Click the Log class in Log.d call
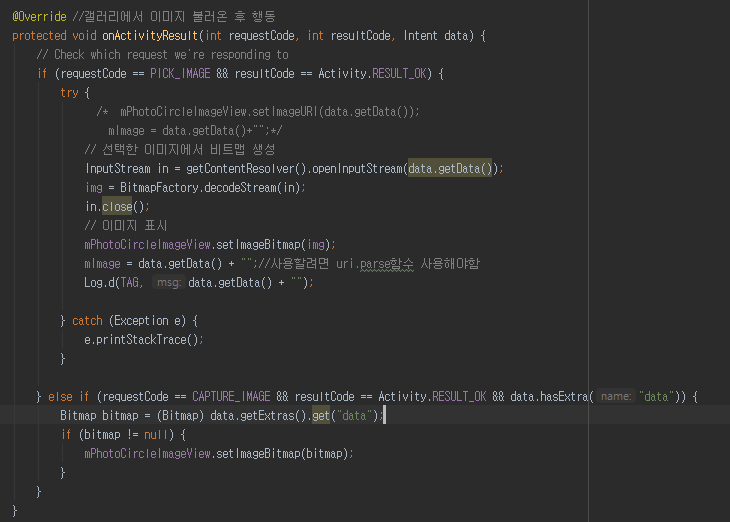The image size is (730, 522). pos(93,283)
